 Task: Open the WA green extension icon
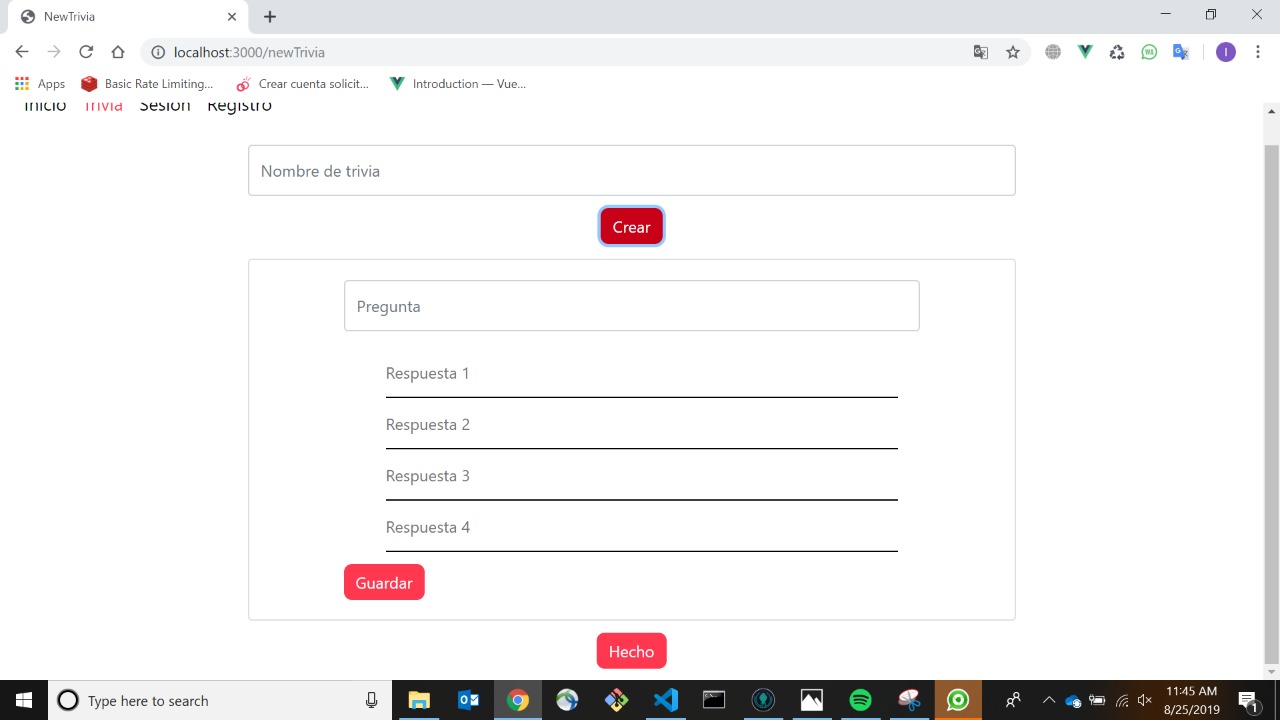(1149, 52)
